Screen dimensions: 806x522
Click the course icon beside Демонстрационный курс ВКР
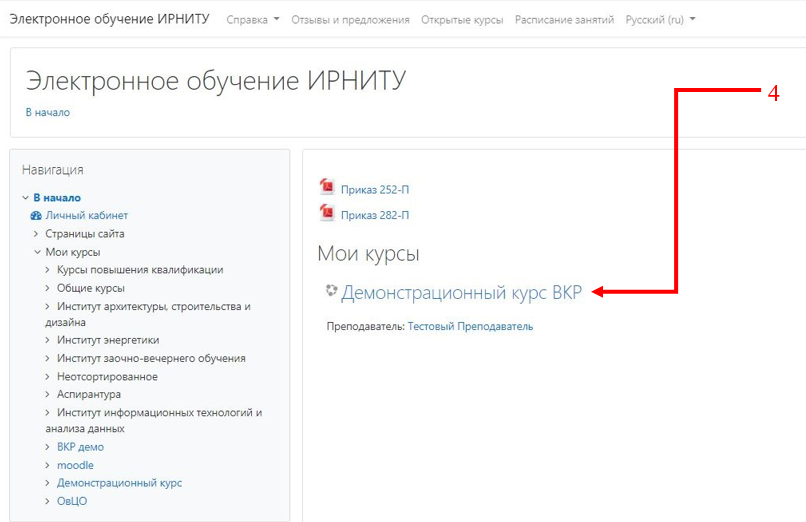(x=332, y=291)
